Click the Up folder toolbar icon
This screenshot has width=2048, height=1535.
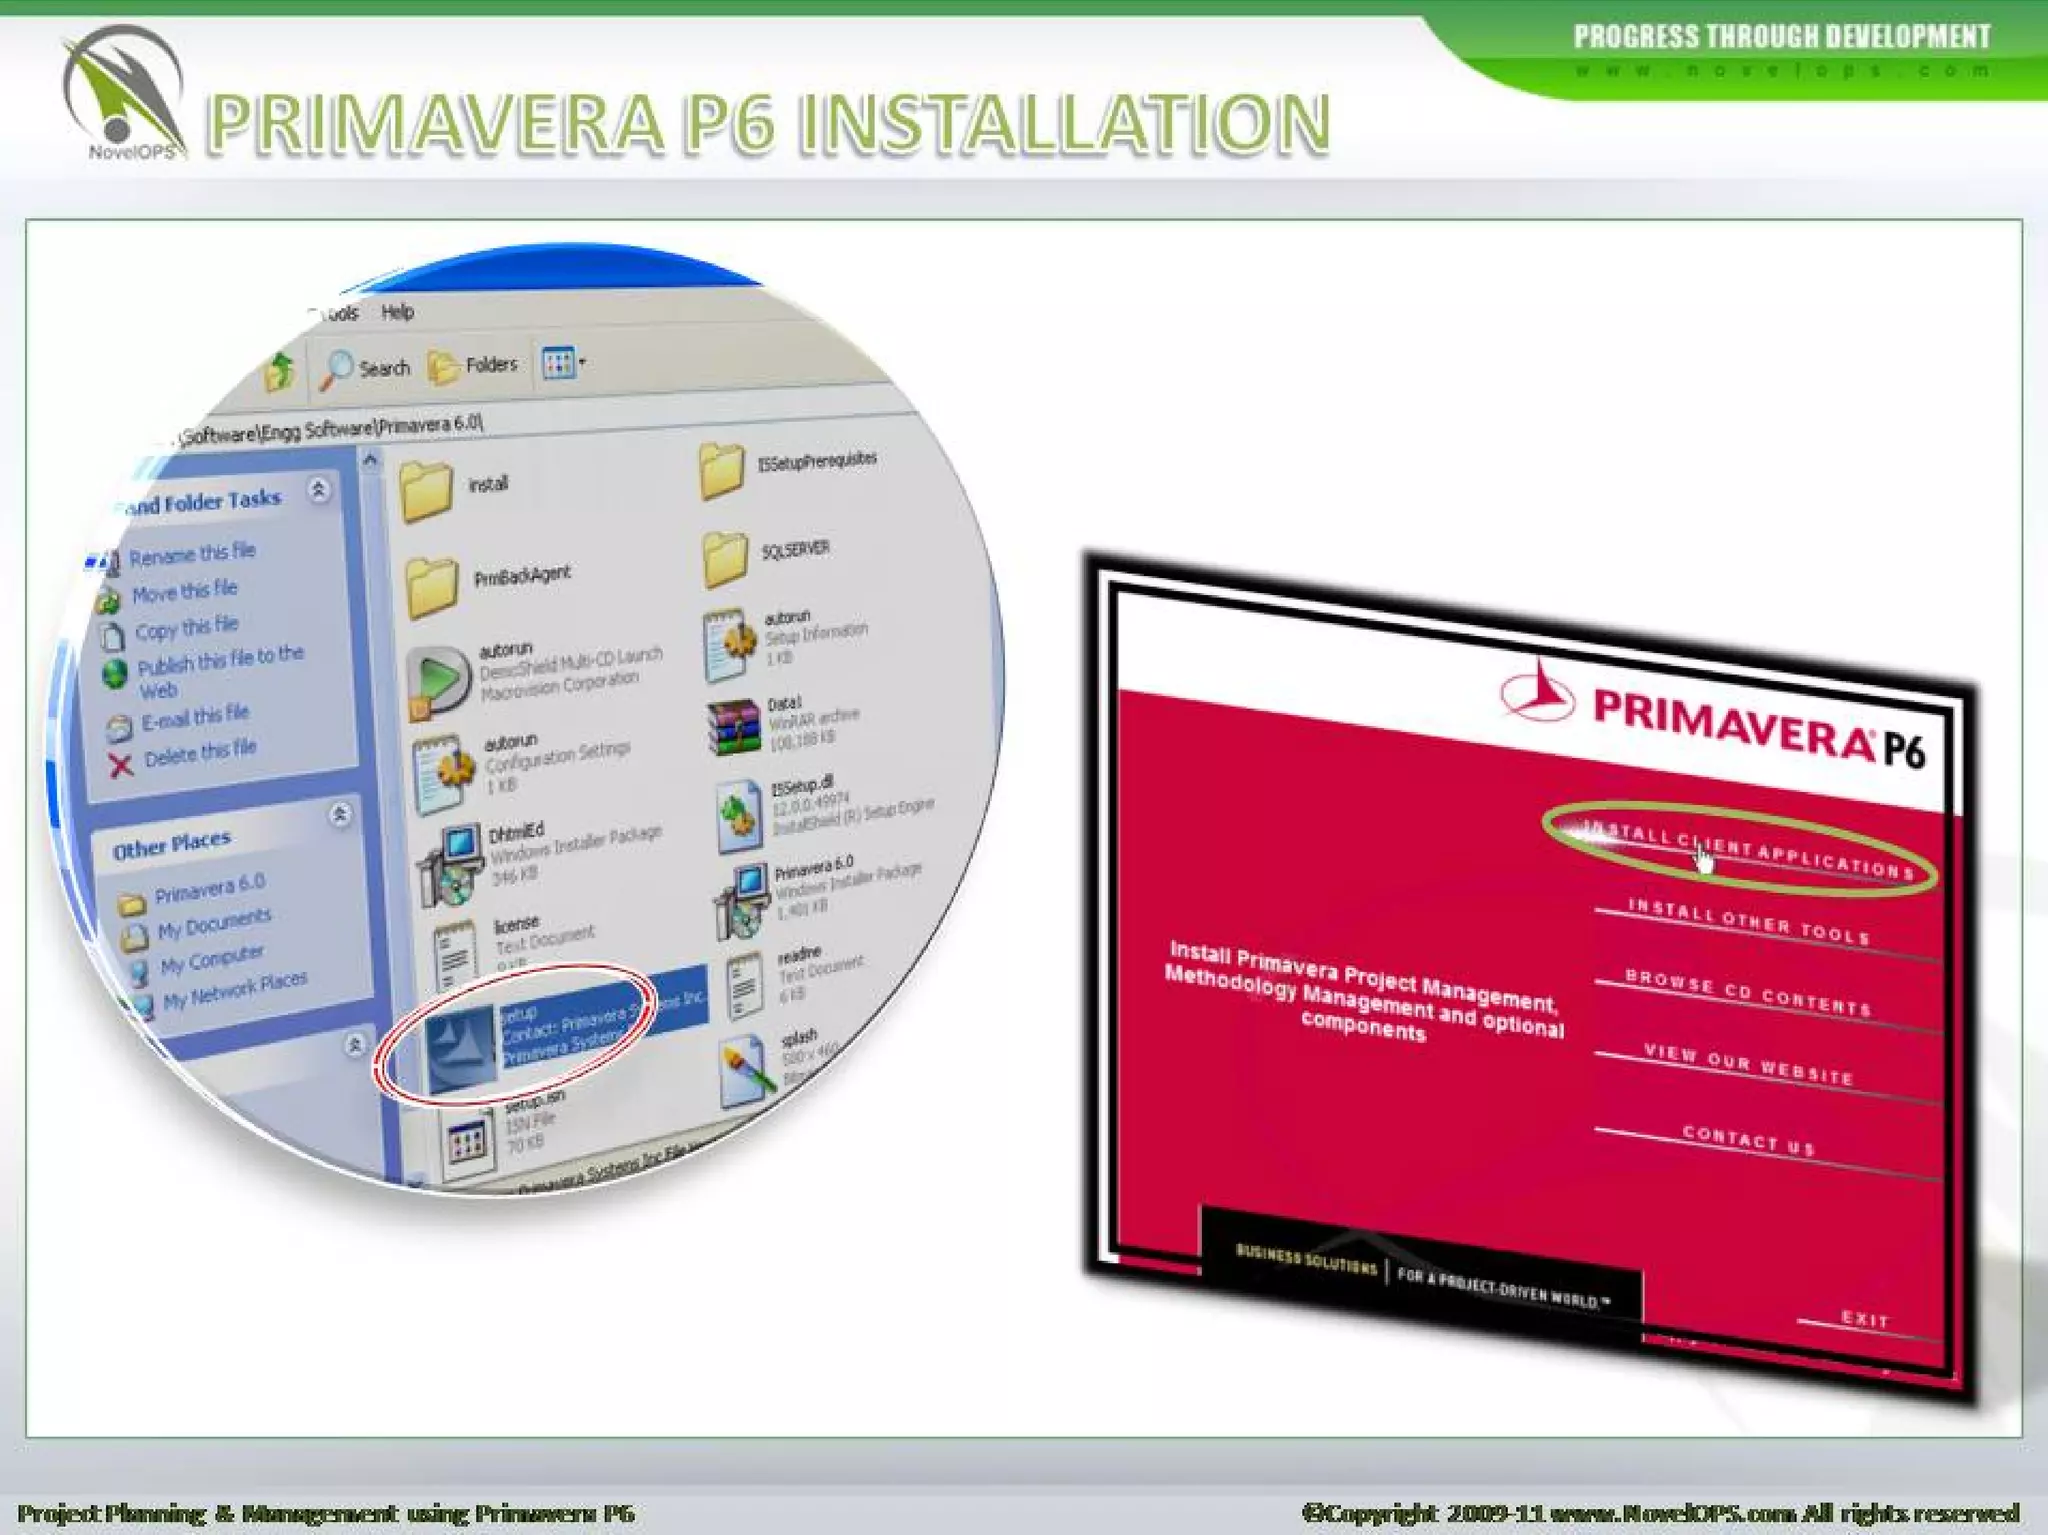tap(280, 372)
